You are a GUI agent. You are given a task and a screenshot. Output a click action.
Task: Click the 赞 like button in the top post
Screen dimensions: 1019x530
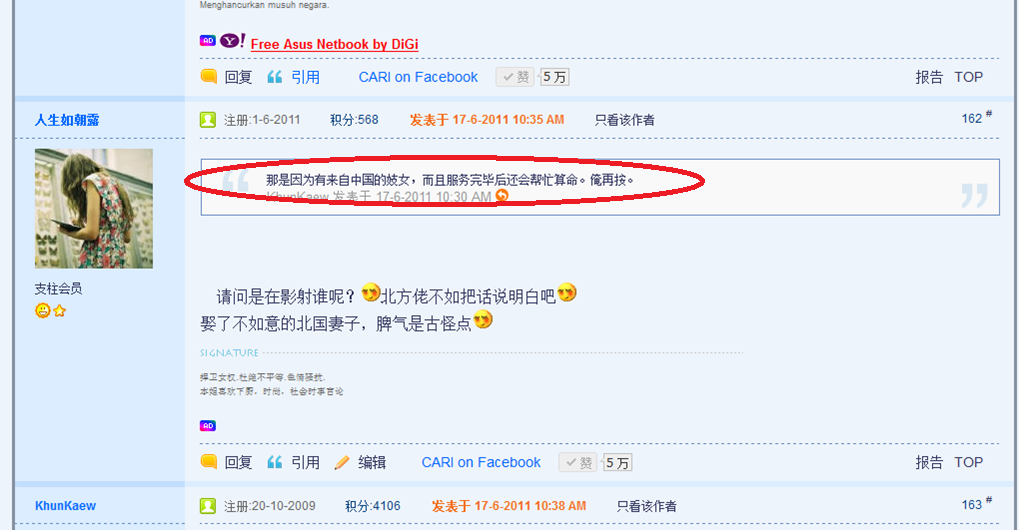coord(515,77)
